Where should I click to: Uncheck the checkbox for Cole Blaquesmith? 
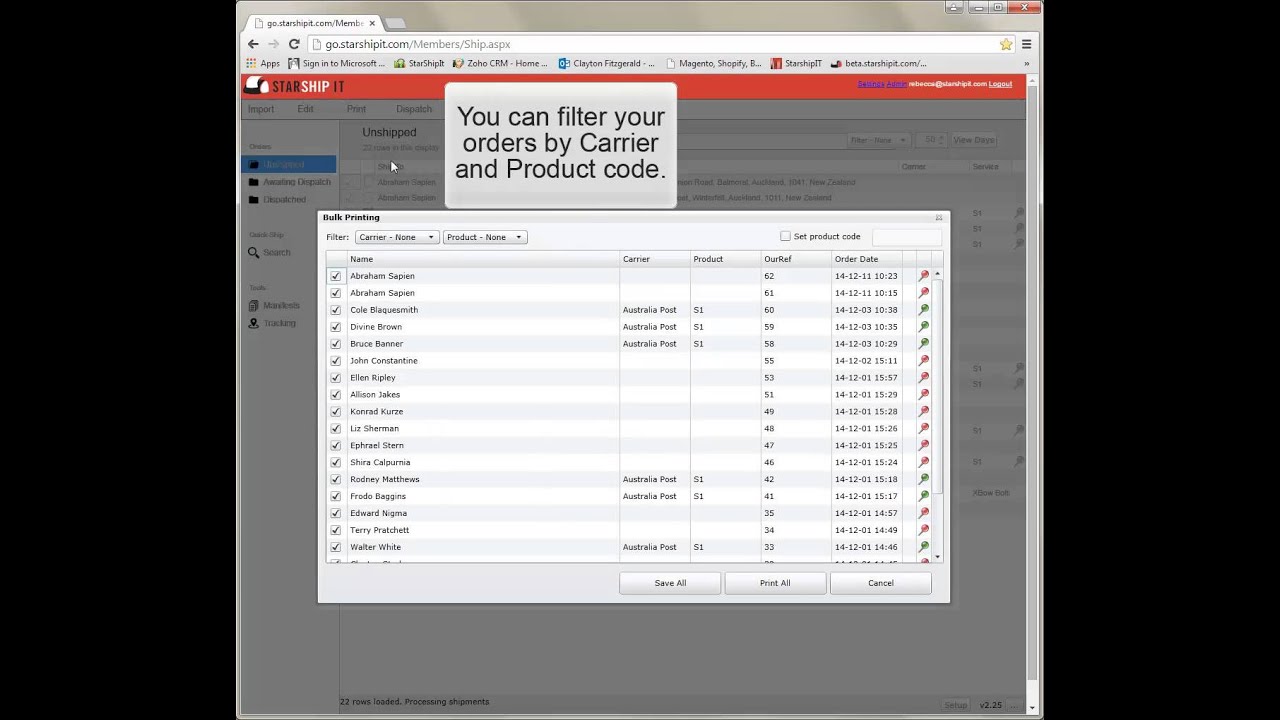(336, 310)
